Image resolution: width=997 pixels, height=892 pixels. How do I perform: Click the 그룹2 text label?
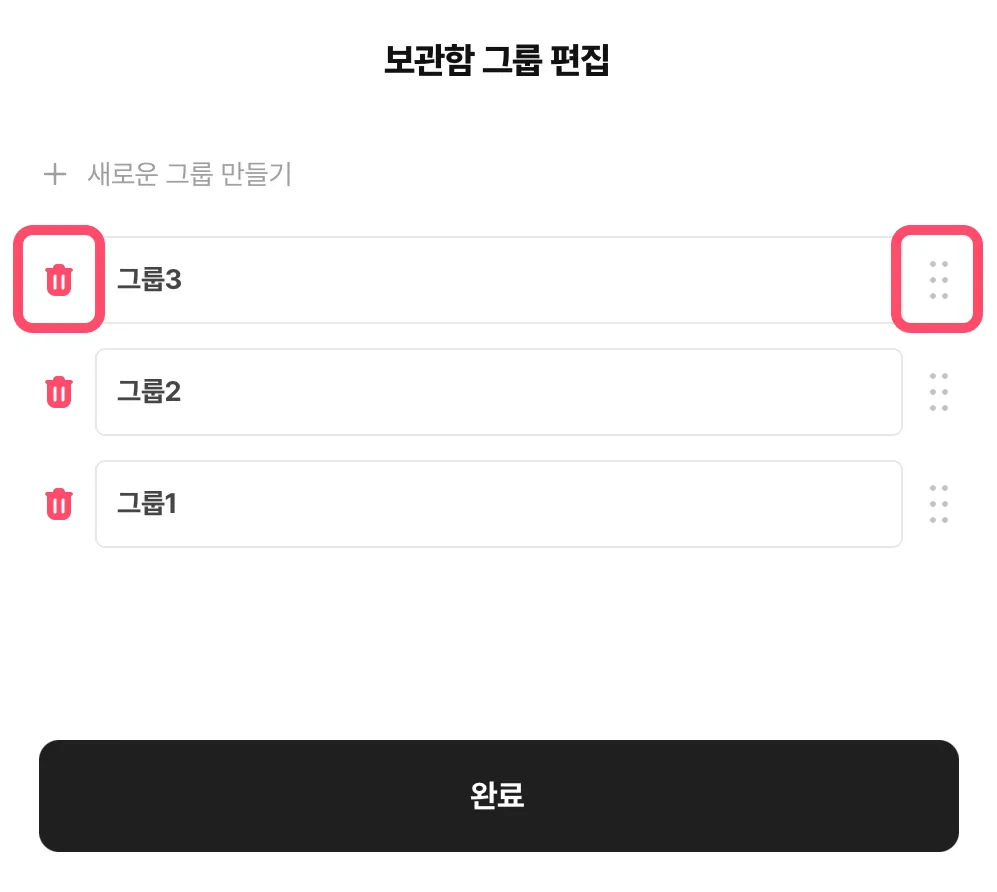click(149, 392)
